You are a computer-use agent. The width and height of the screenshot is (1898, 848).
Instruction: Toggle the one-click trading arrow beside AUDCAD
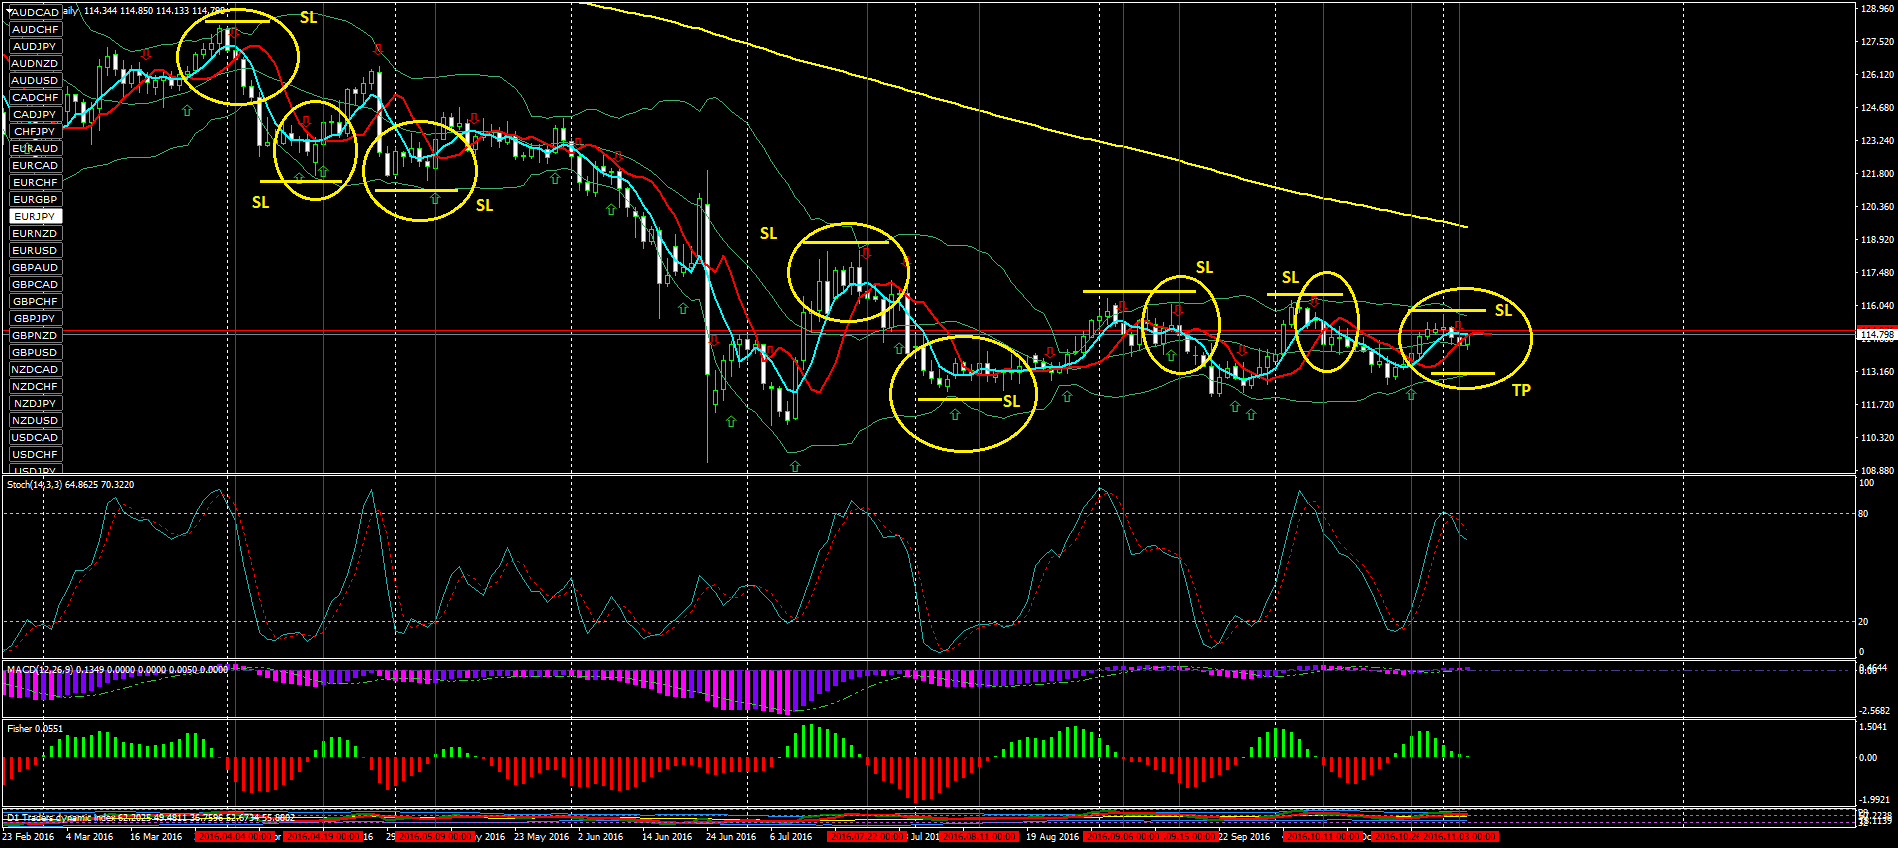pos(9,12)
